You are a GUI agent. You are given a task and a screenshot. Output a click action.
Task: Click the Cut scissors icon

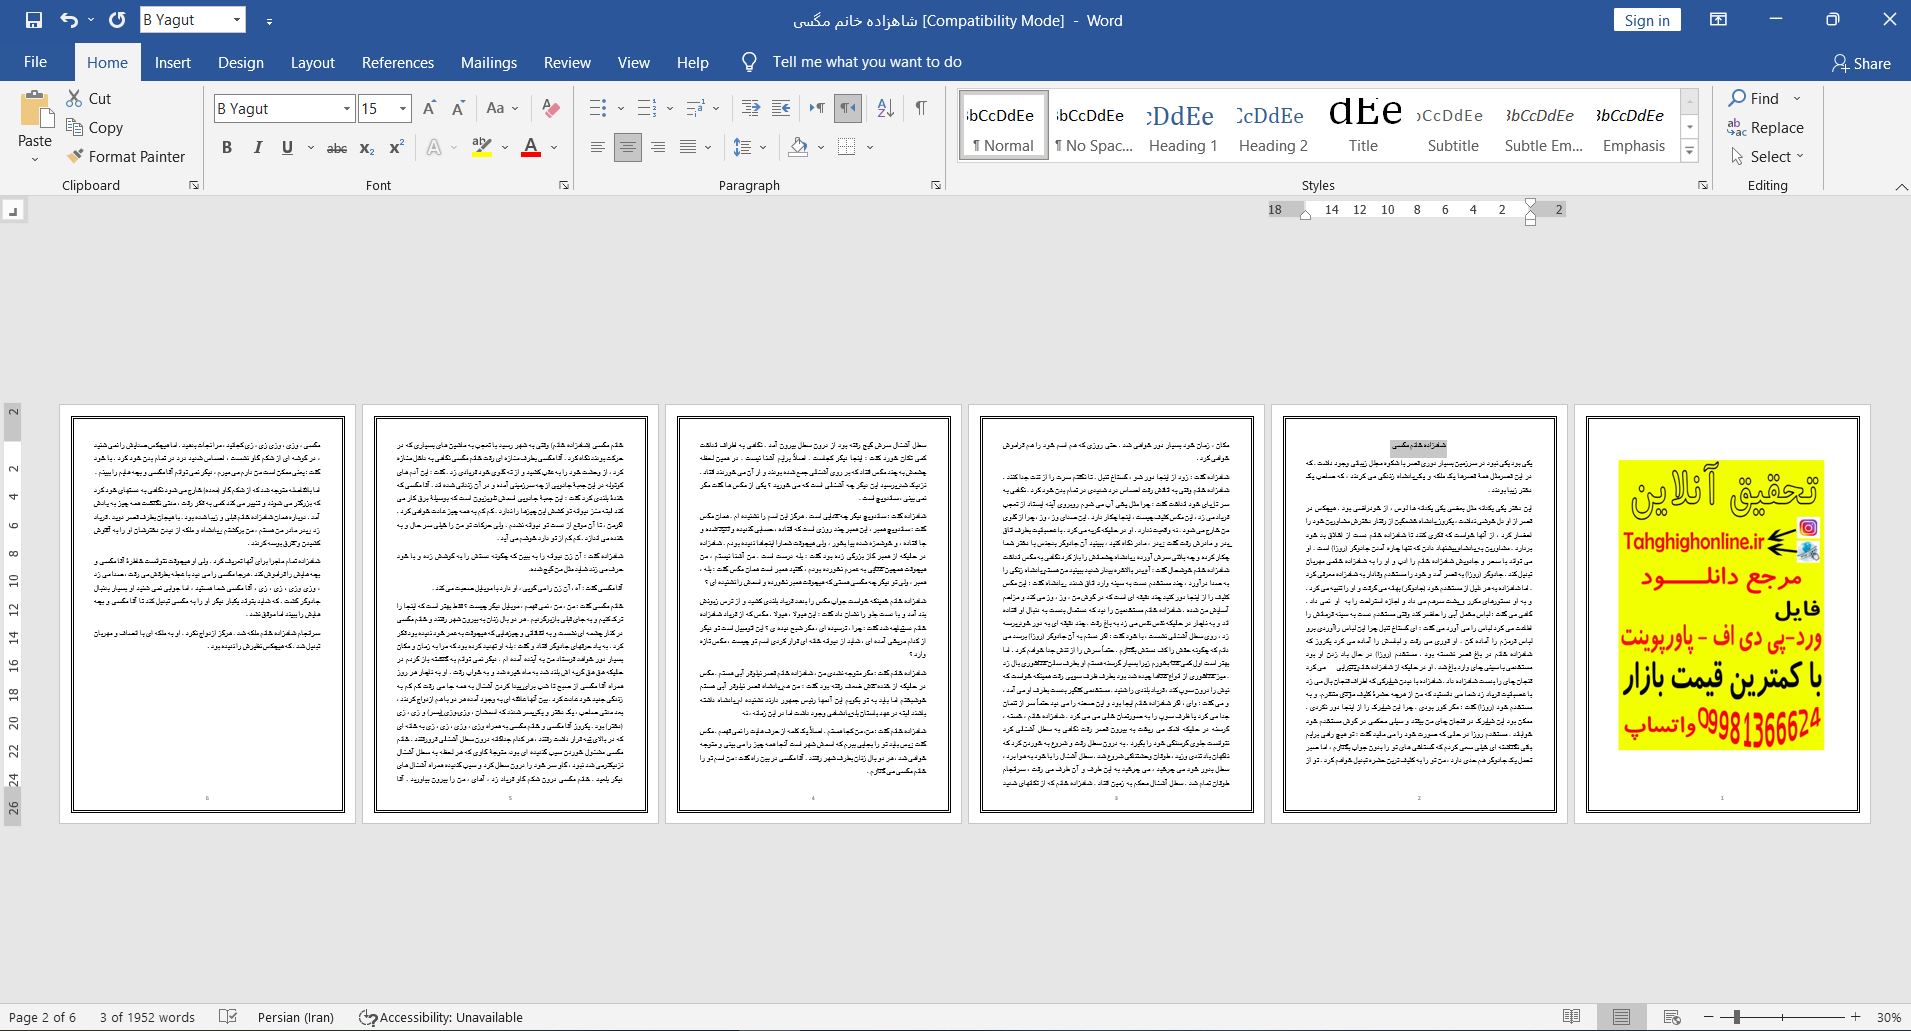(x=74, y=98)
